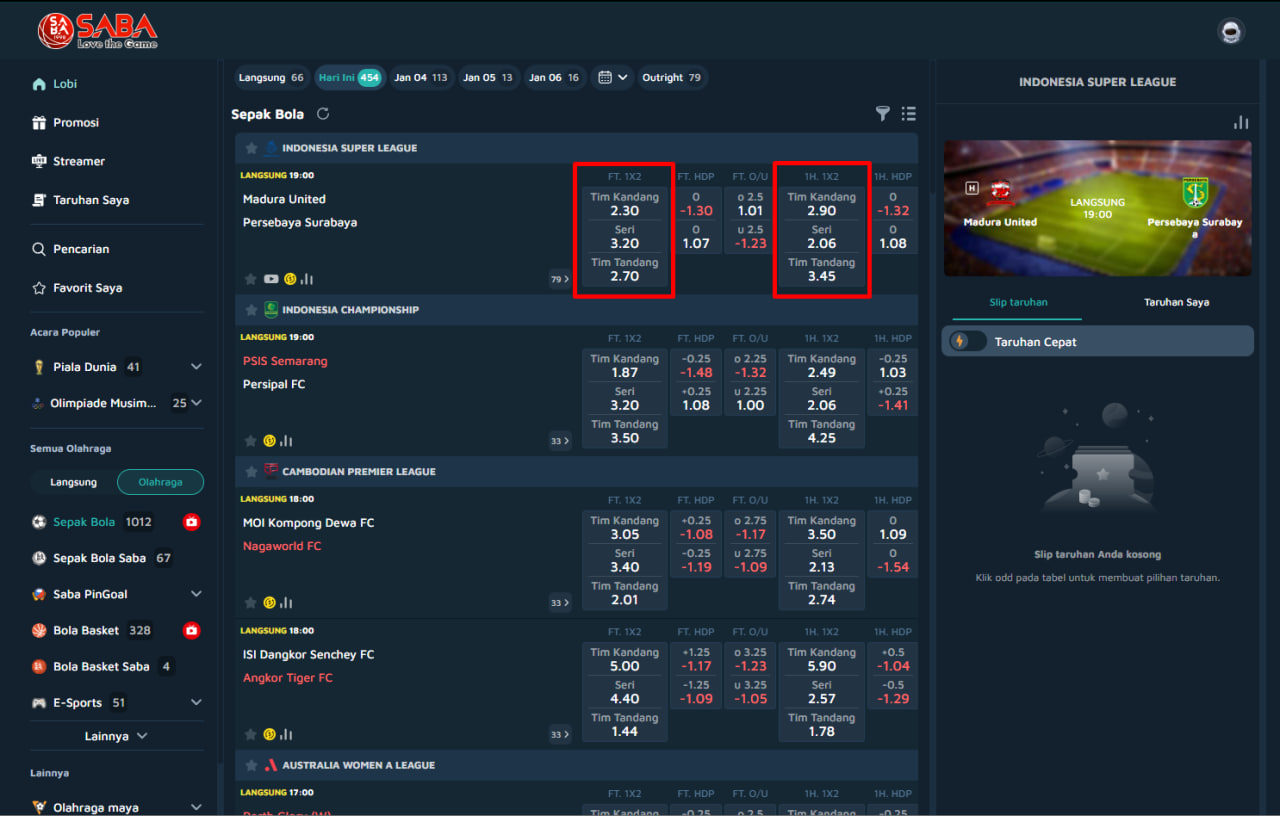Switch layout with the list view icon
Image resolution: width=1280 pixels, height=816 pixels.
[x=908, y=114]
